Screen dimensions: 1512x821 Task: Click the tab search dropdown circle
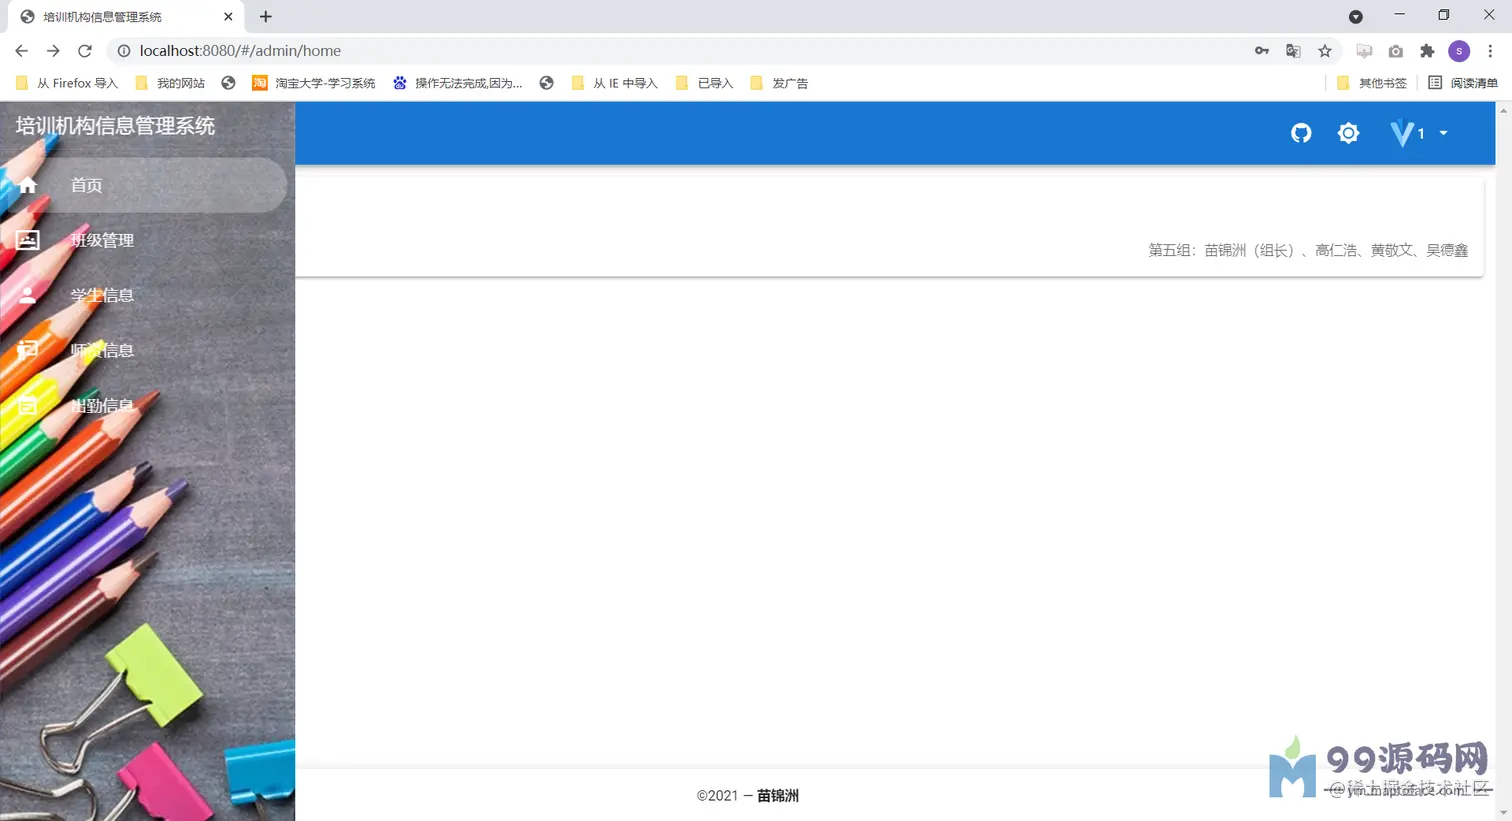point(1355,17)
